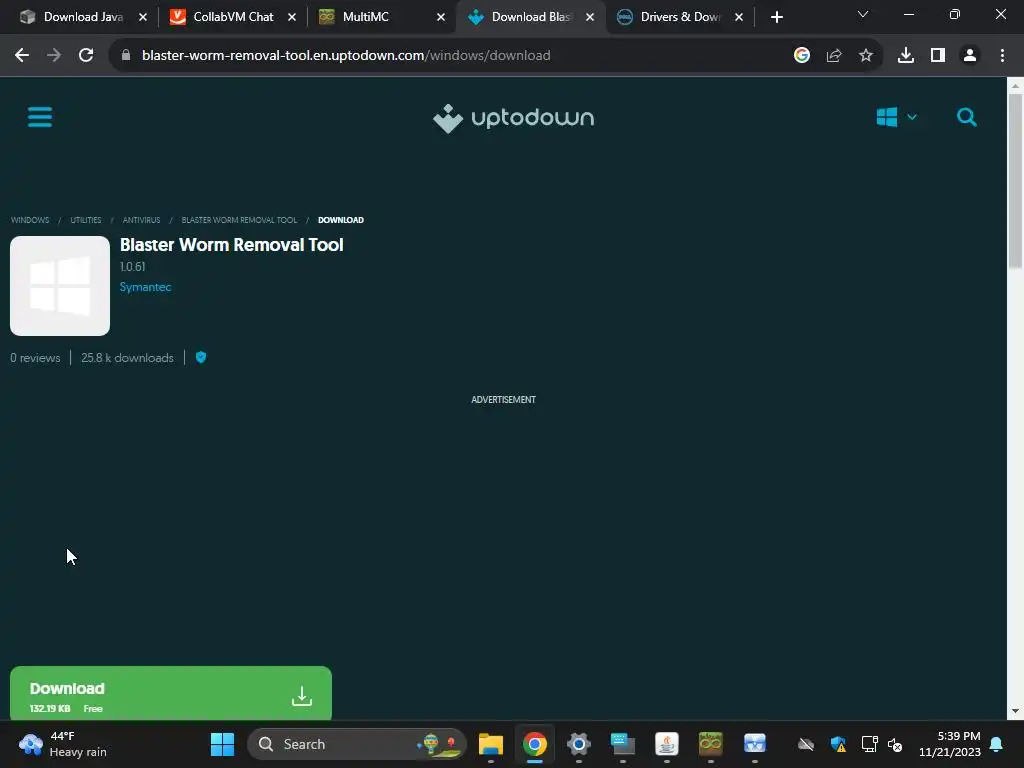
Task: Close the MultiMC tab
Action: (441, 18)
